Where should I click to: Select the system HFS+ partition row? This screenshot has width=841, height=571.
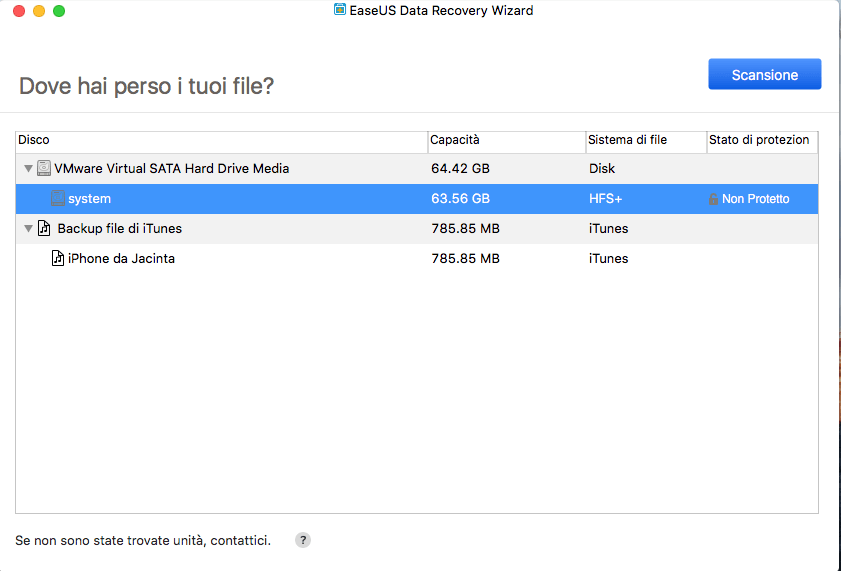coord(417,198)
